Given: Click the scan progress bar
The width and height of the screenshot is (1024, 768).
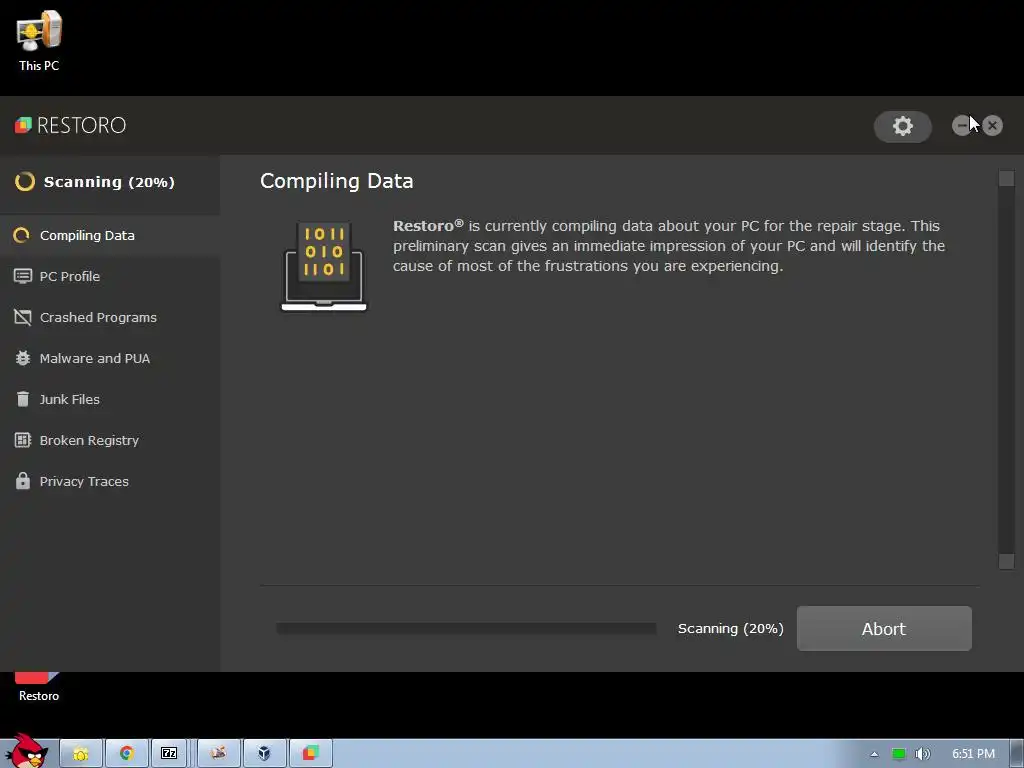Looking at the screenshot, I should click(466, 628).
